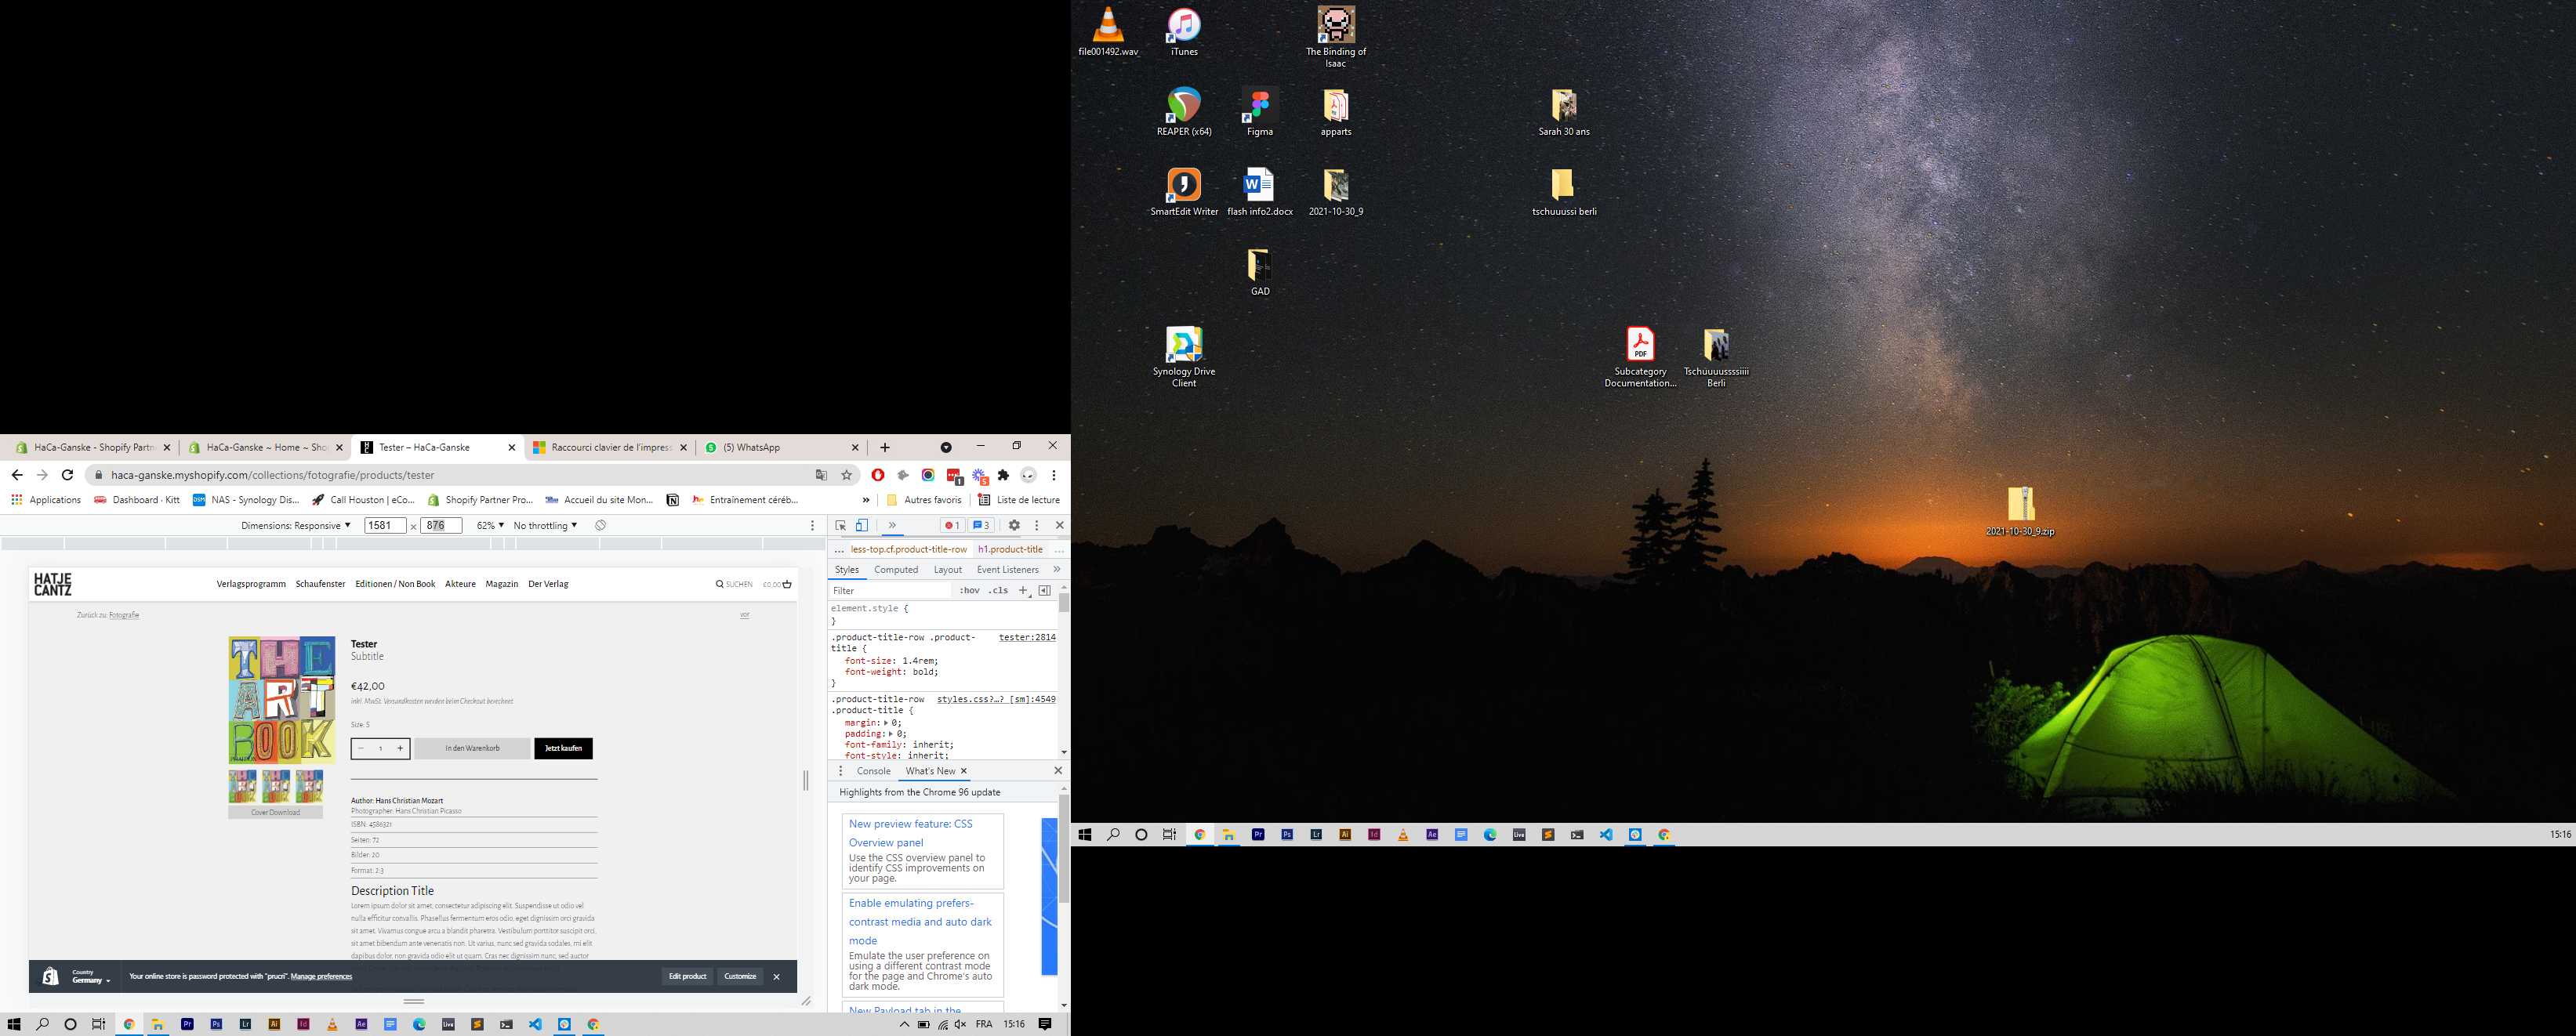Screen dimensions: 2576x1036
Task: Select the REAPER (x64) desktop icon
Action: coord(1184,112)
